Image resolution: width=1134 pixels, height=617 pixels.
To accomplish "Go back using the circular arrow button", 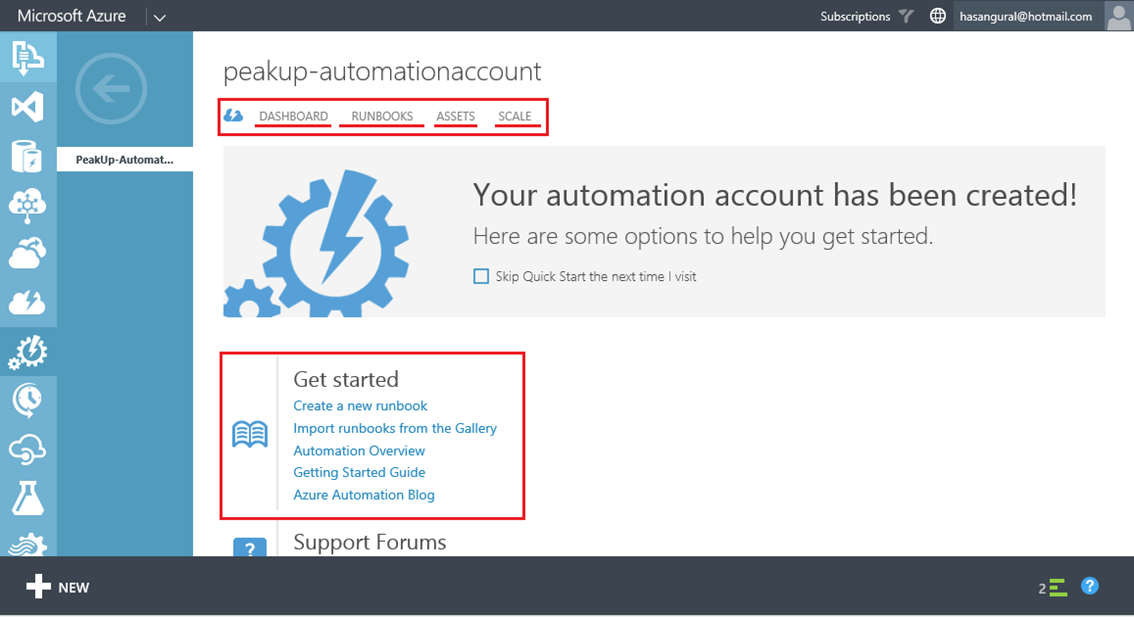I will coord(111,89).
